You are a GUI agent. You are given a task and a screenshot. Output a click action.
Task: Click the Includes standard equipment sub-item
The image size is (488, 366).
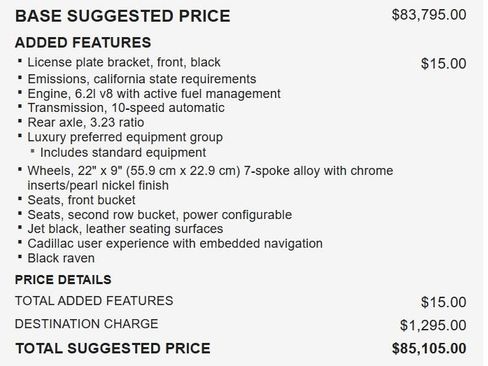(123, 153)
